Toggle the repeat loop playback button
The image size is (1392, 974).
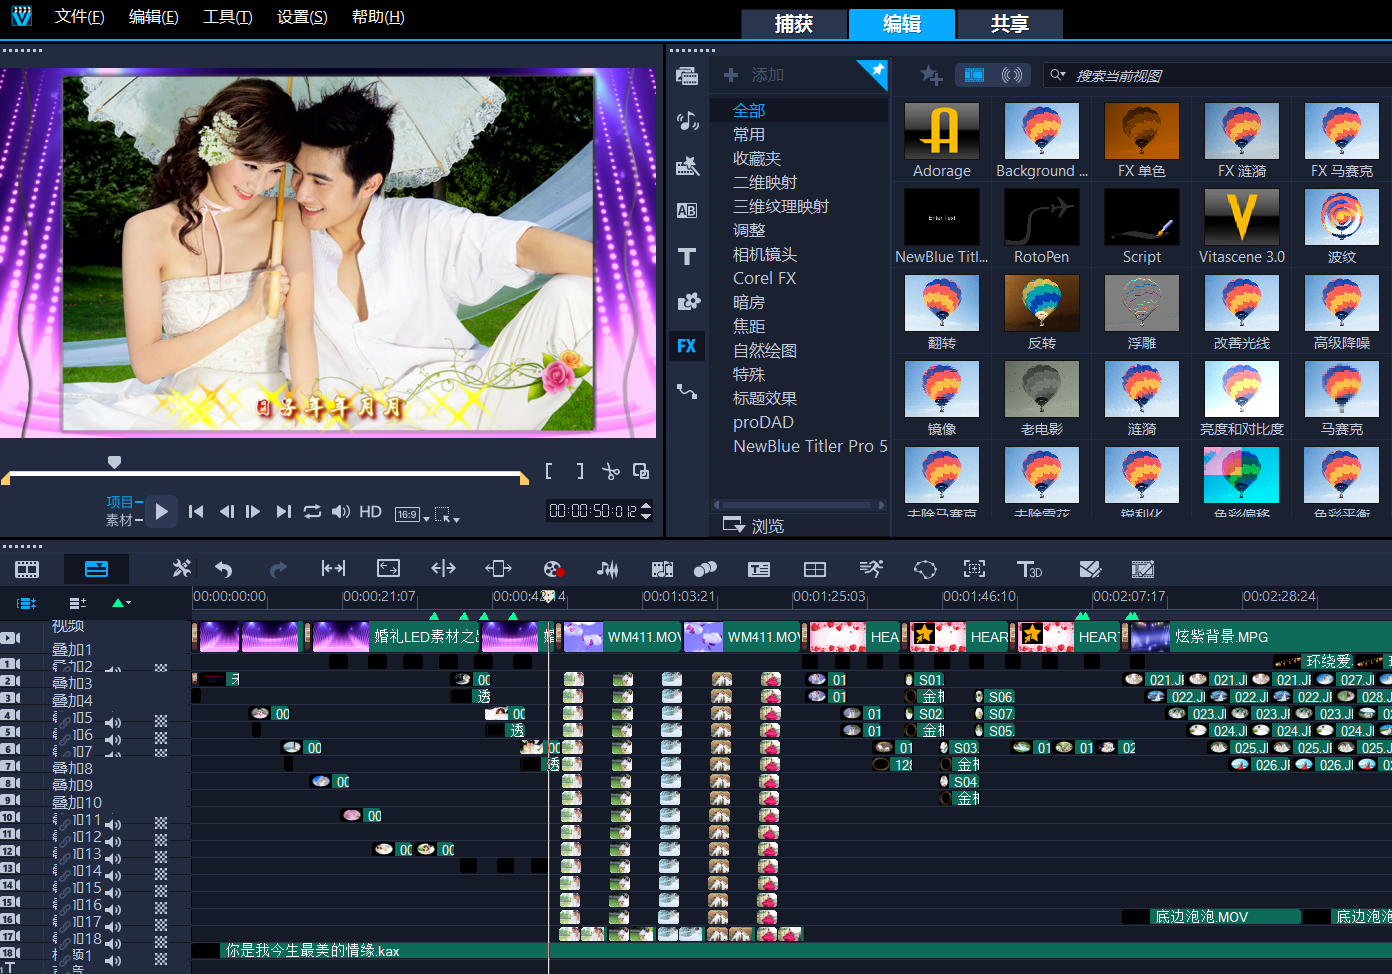(x=313, y=511)
